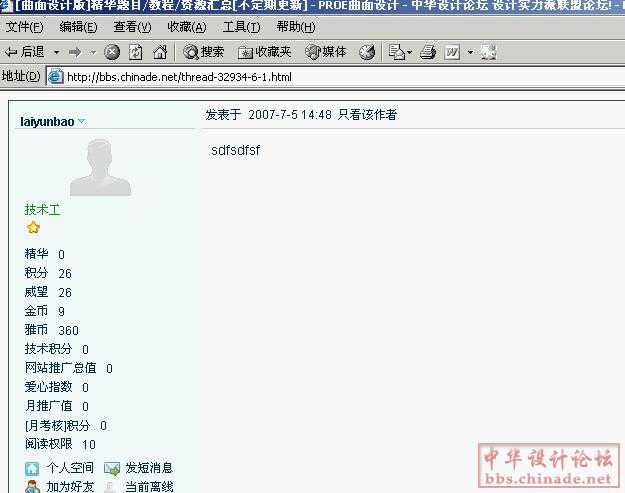Open the Forward history dropdown arrow
Image resolution: width=625 pixels, height=493 pixels.
tap(93, 52)
